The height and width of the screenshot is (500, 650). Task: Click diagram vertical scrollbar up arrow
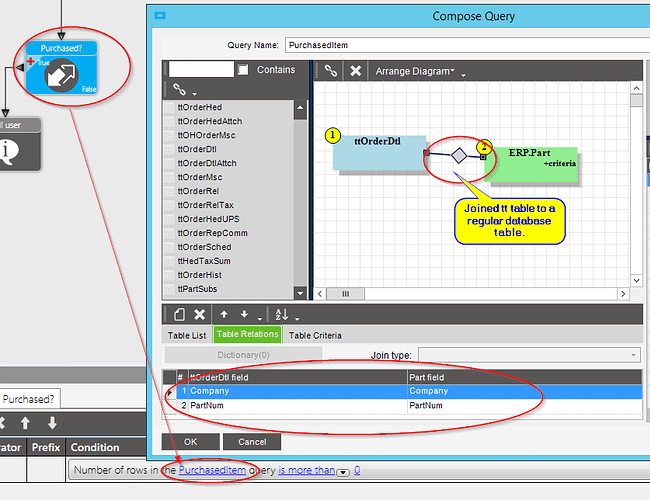[x=636, y=88]
